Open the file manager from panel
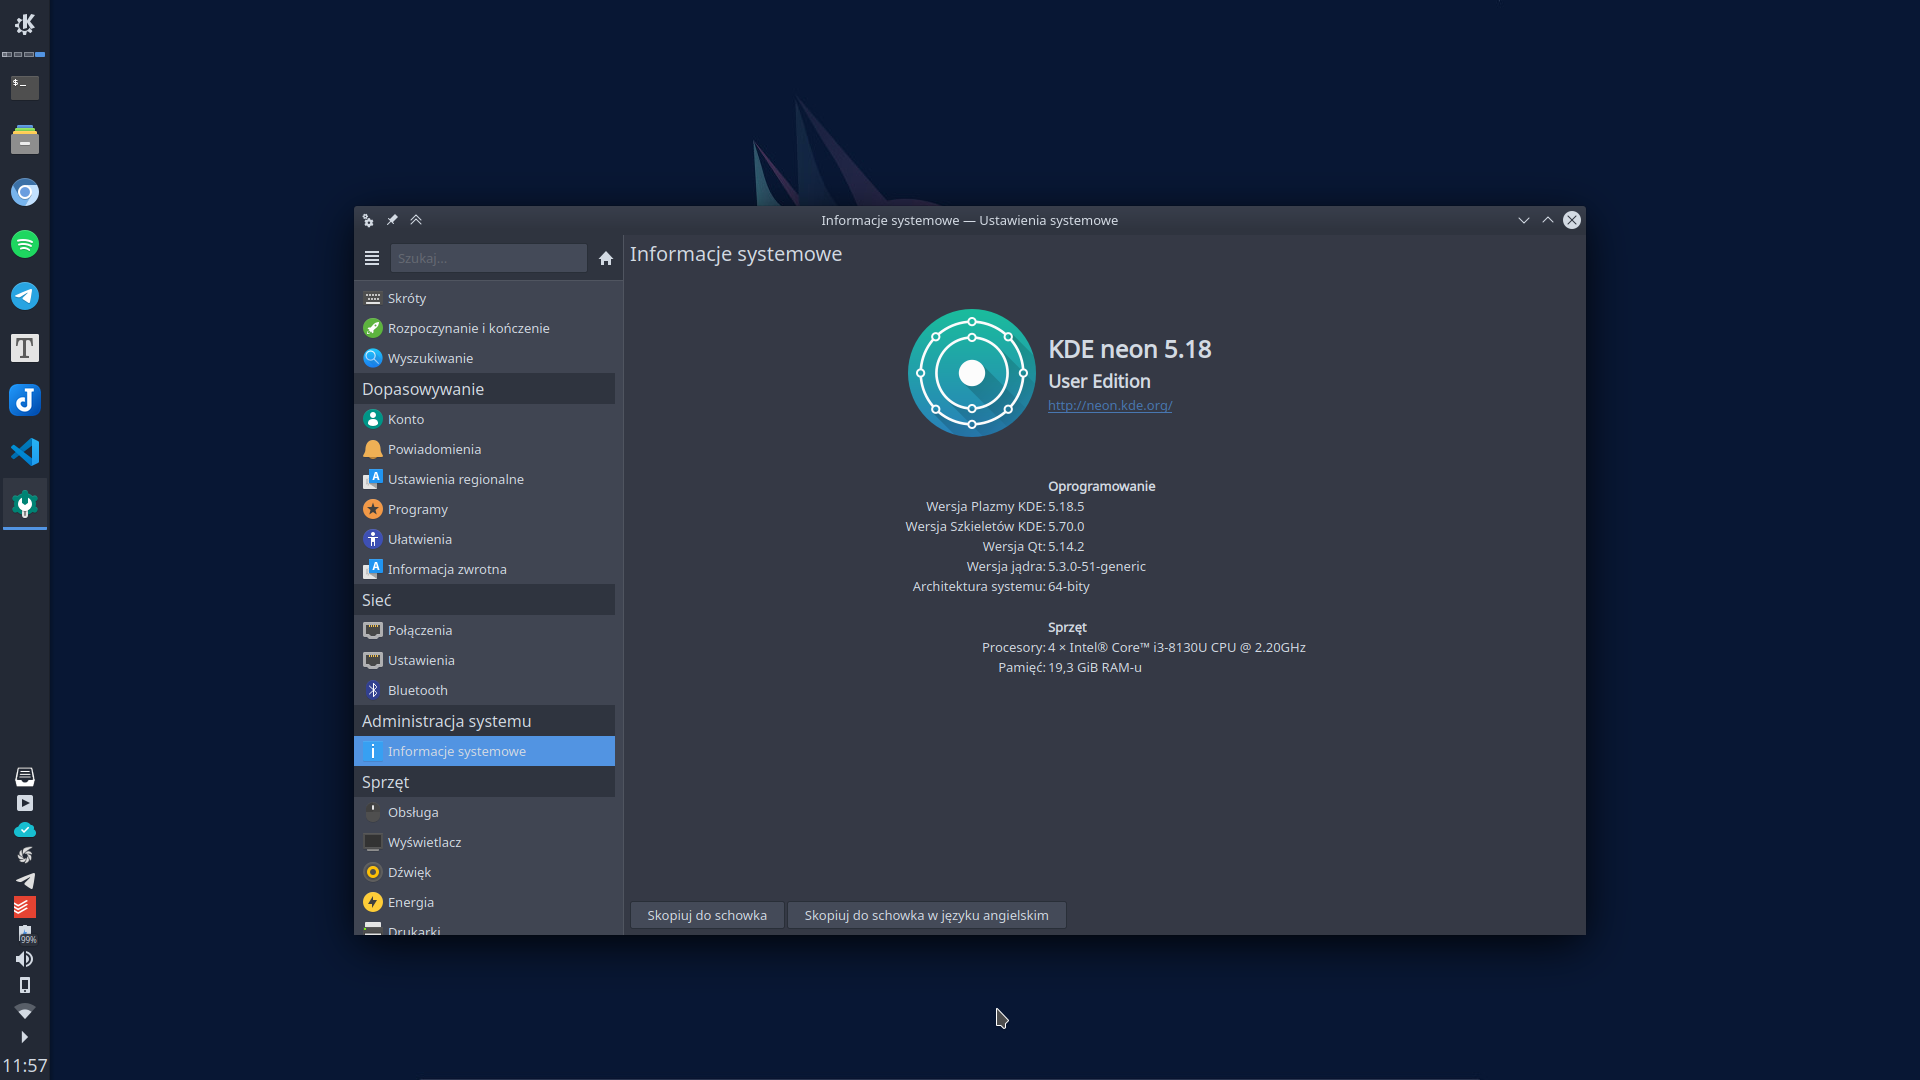The image size is (1920, 1080). [x=24, y=140]
